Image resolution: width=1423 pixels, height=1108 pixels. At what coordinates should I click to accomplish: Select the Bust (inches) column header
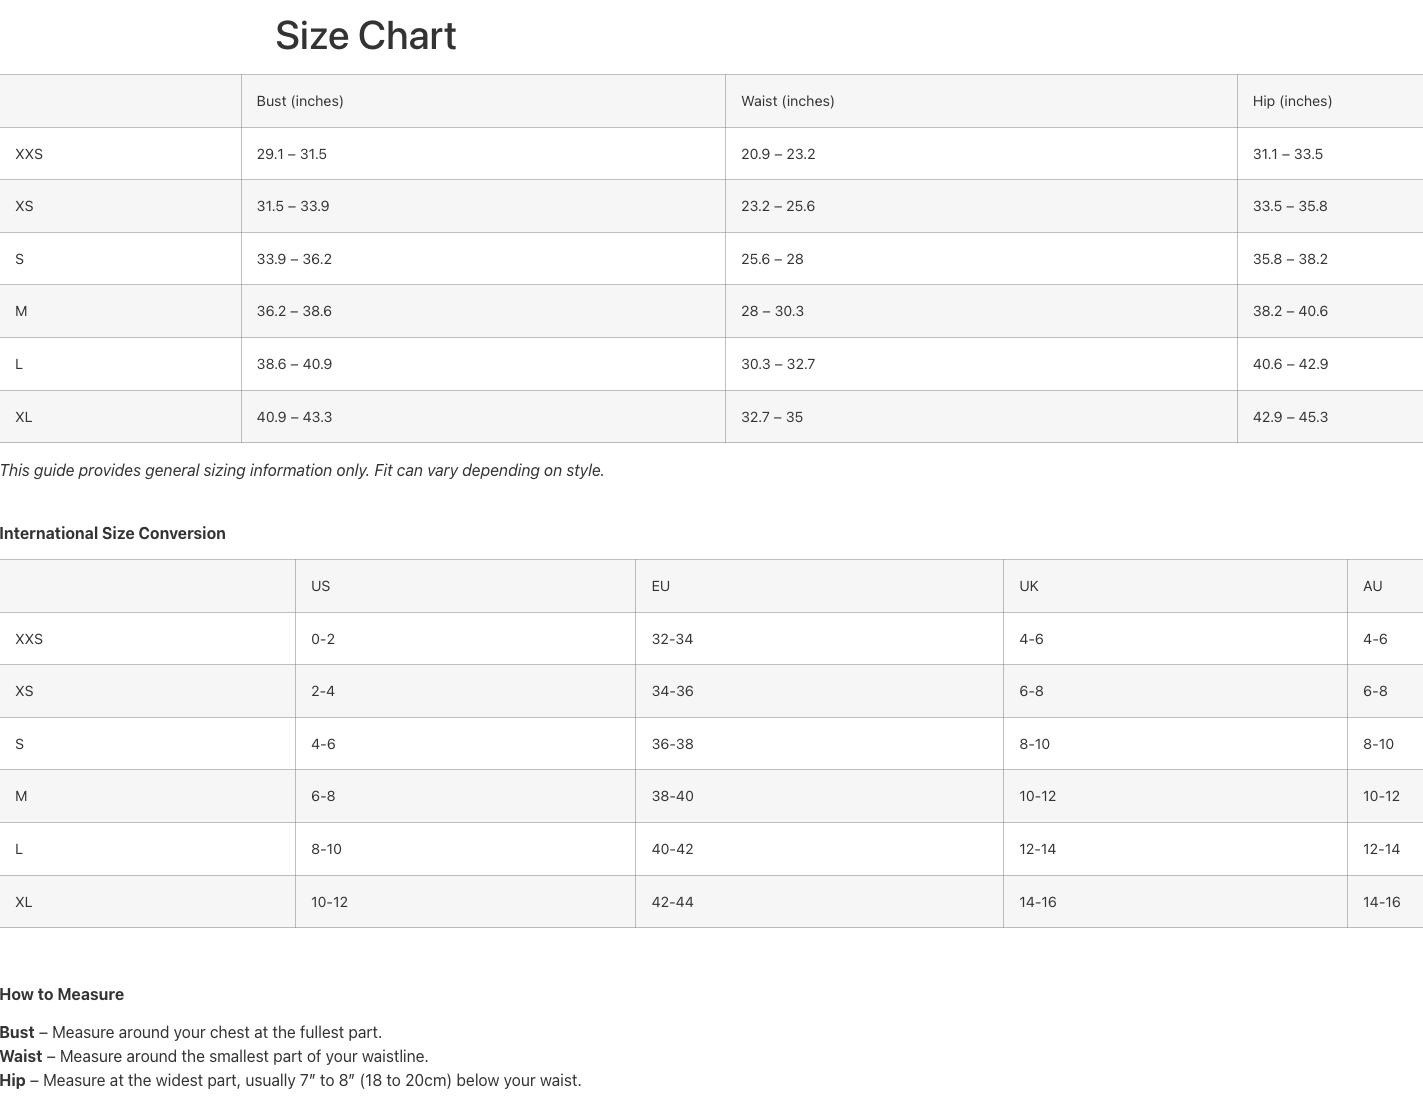(300, 101)
